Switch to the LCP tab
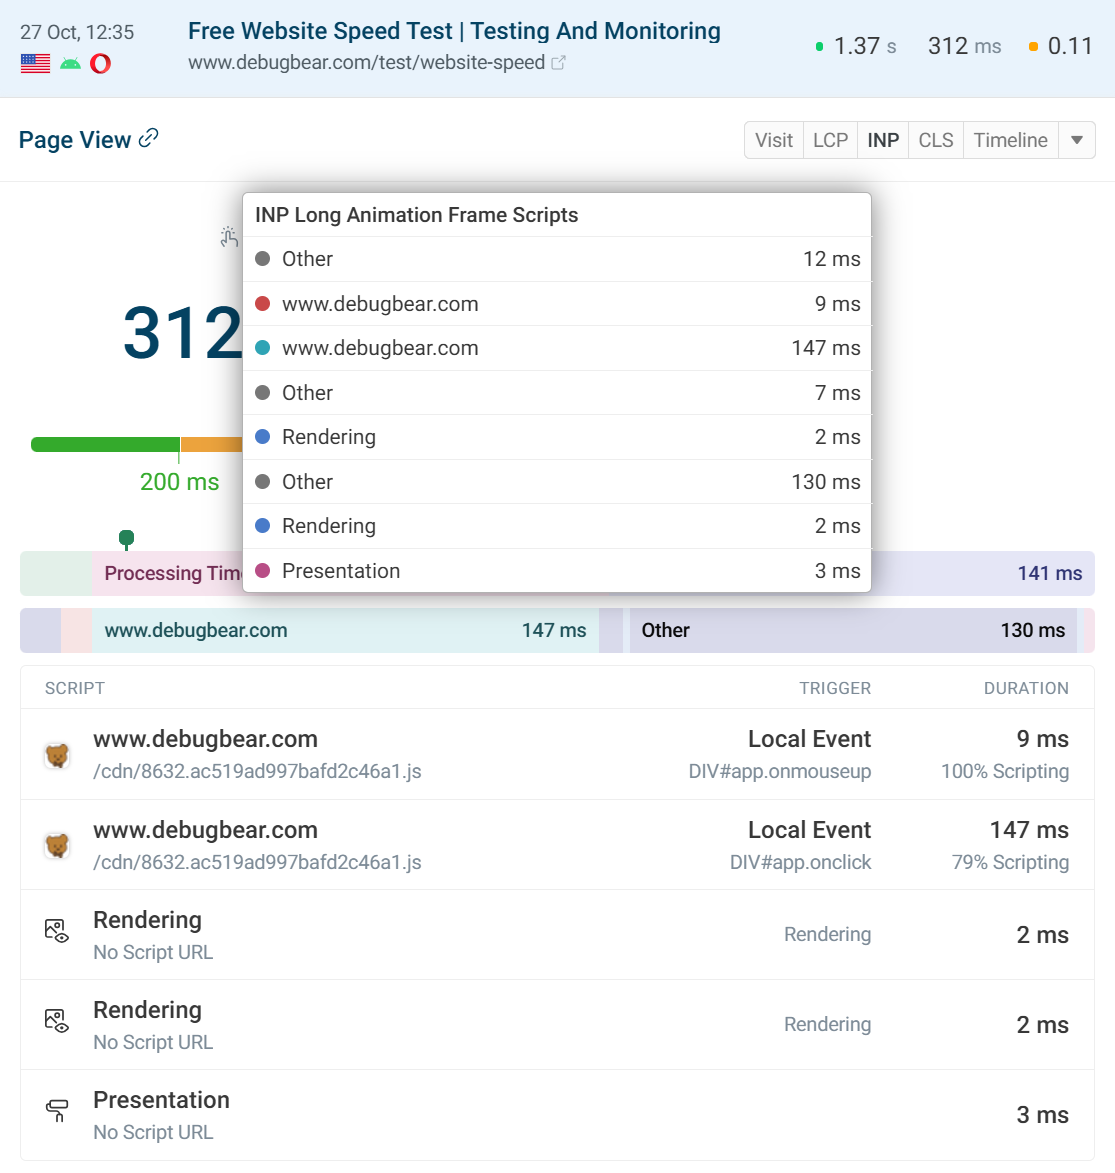This screenshot has height=1173, width=1115. click(830, 140)
